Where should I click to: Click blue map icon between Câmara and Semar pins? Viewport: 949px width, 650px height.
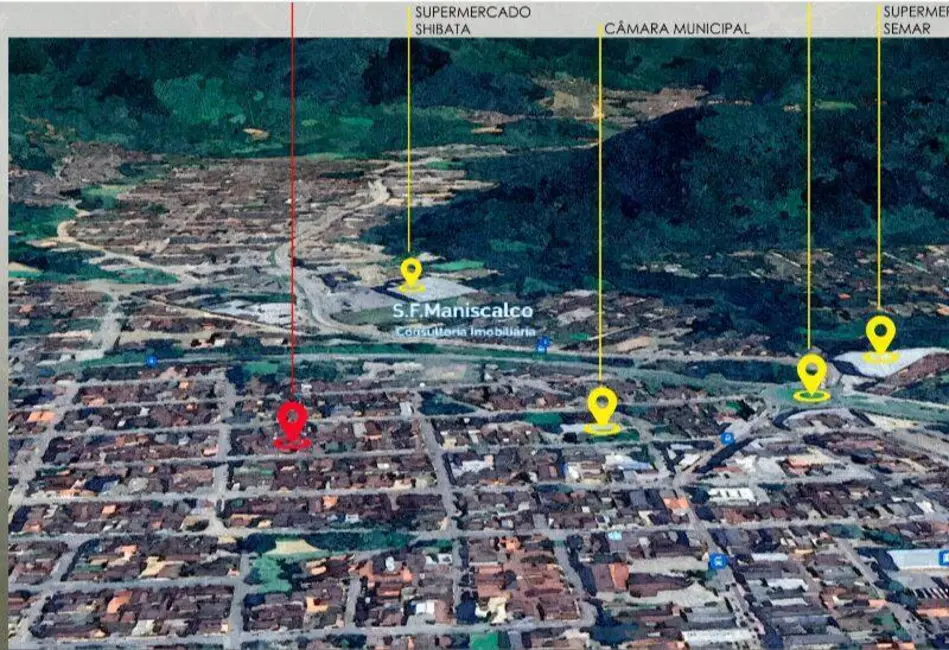(727, 438)
